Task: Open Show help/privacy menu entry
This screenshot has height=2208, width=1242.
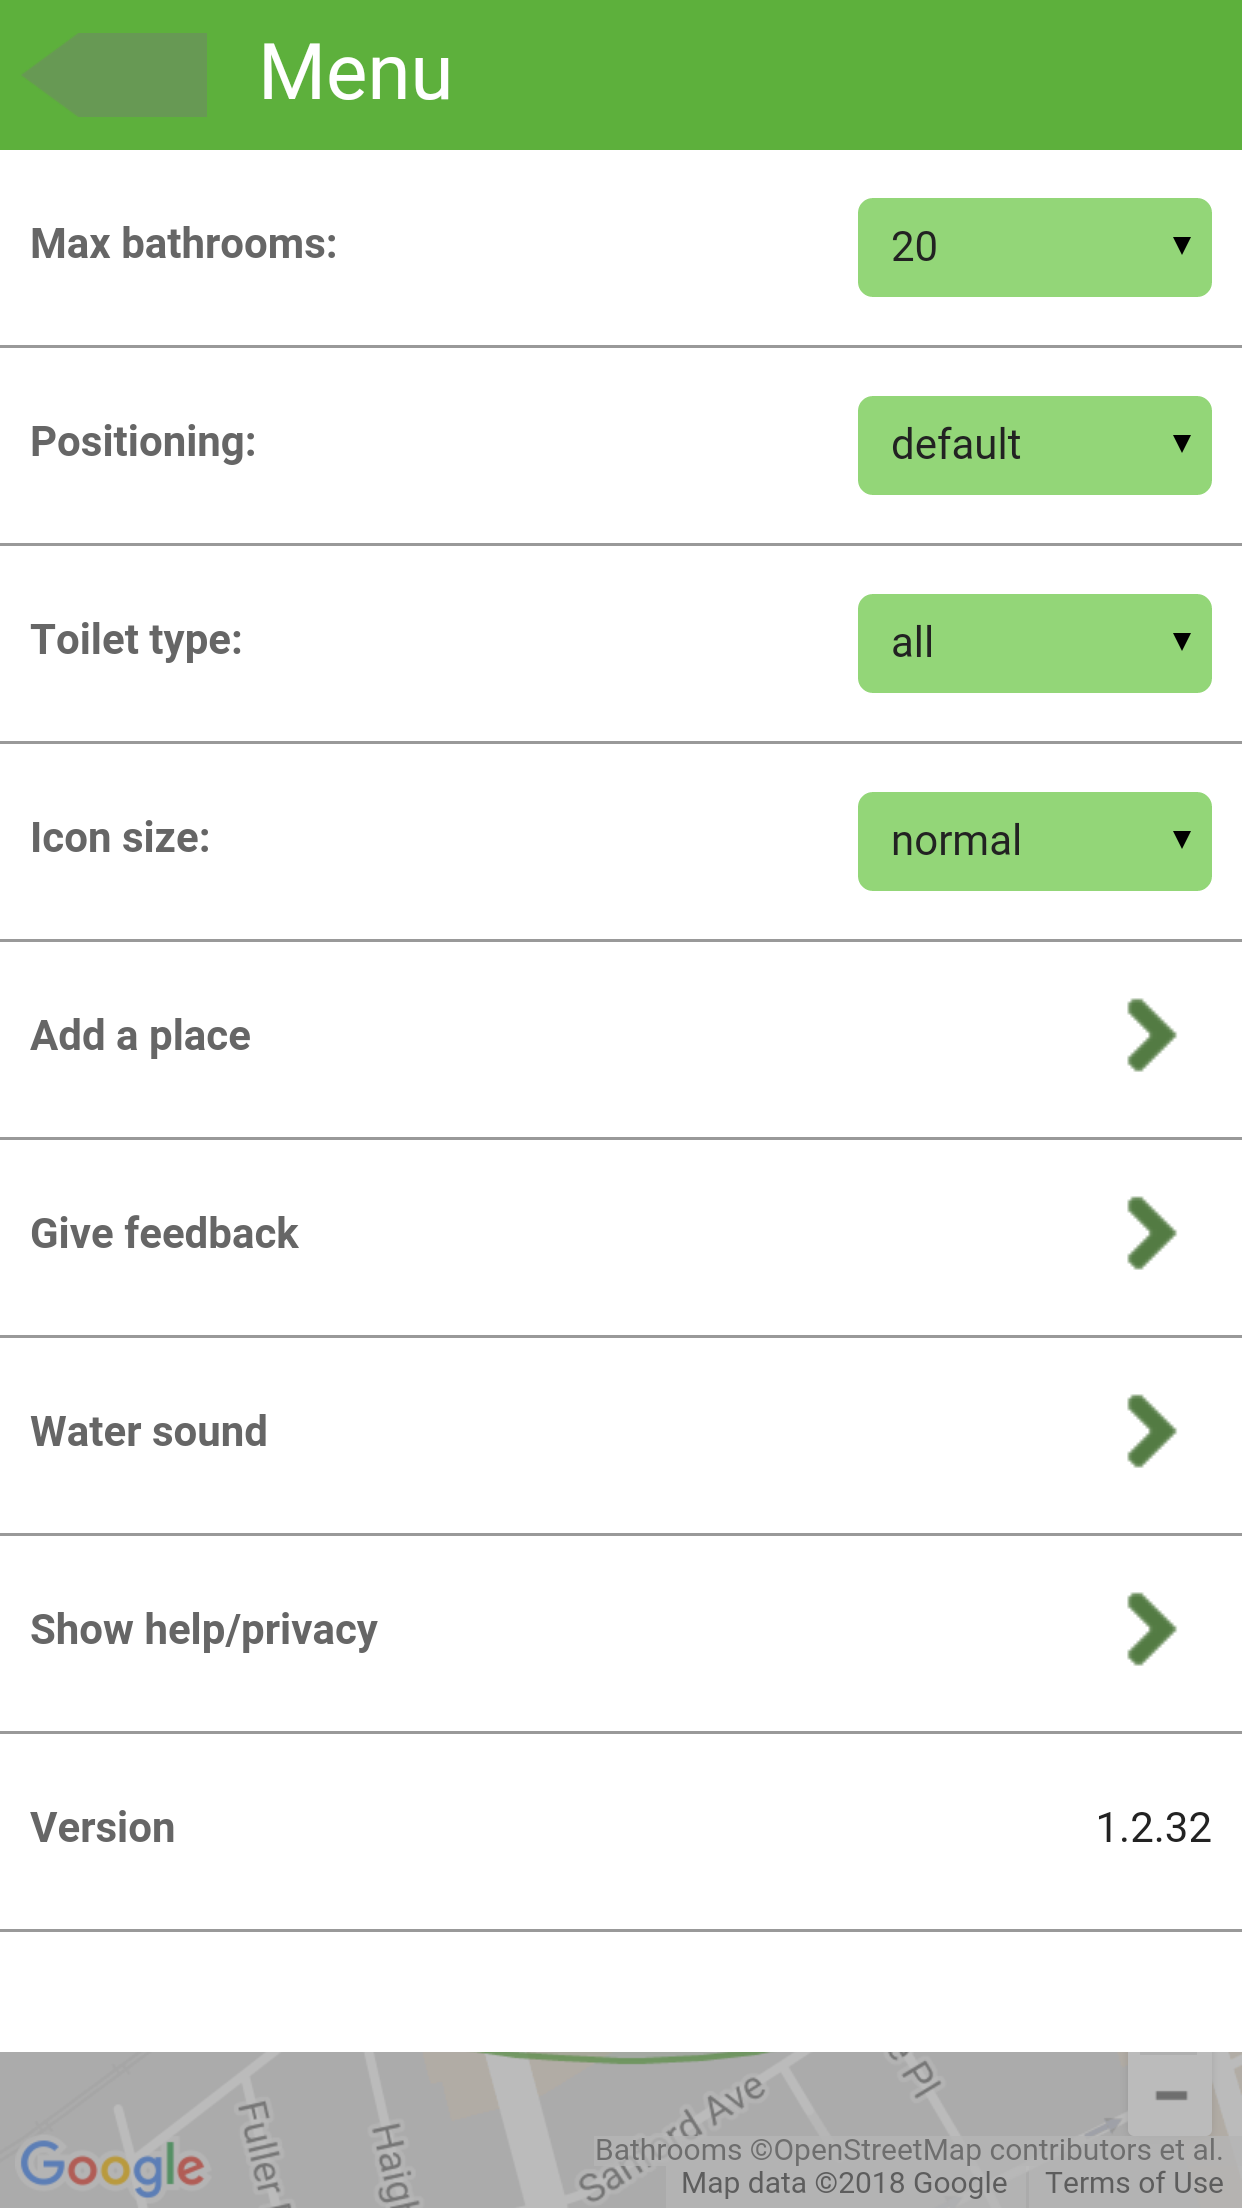Action: [205, 1630]
